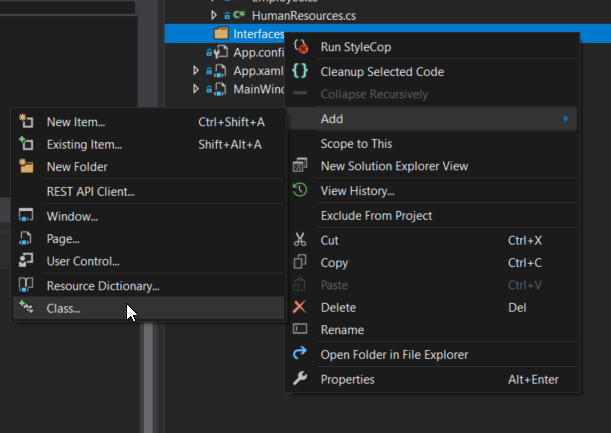Choose Scope to This option

(x=354, y=143)
